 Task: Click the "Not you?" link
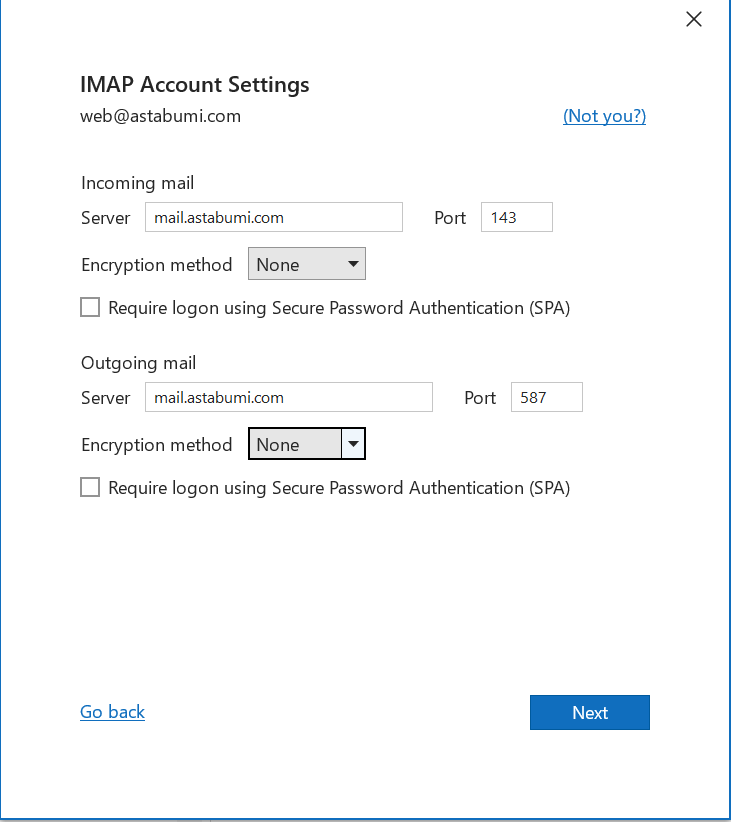pos(604,116)
